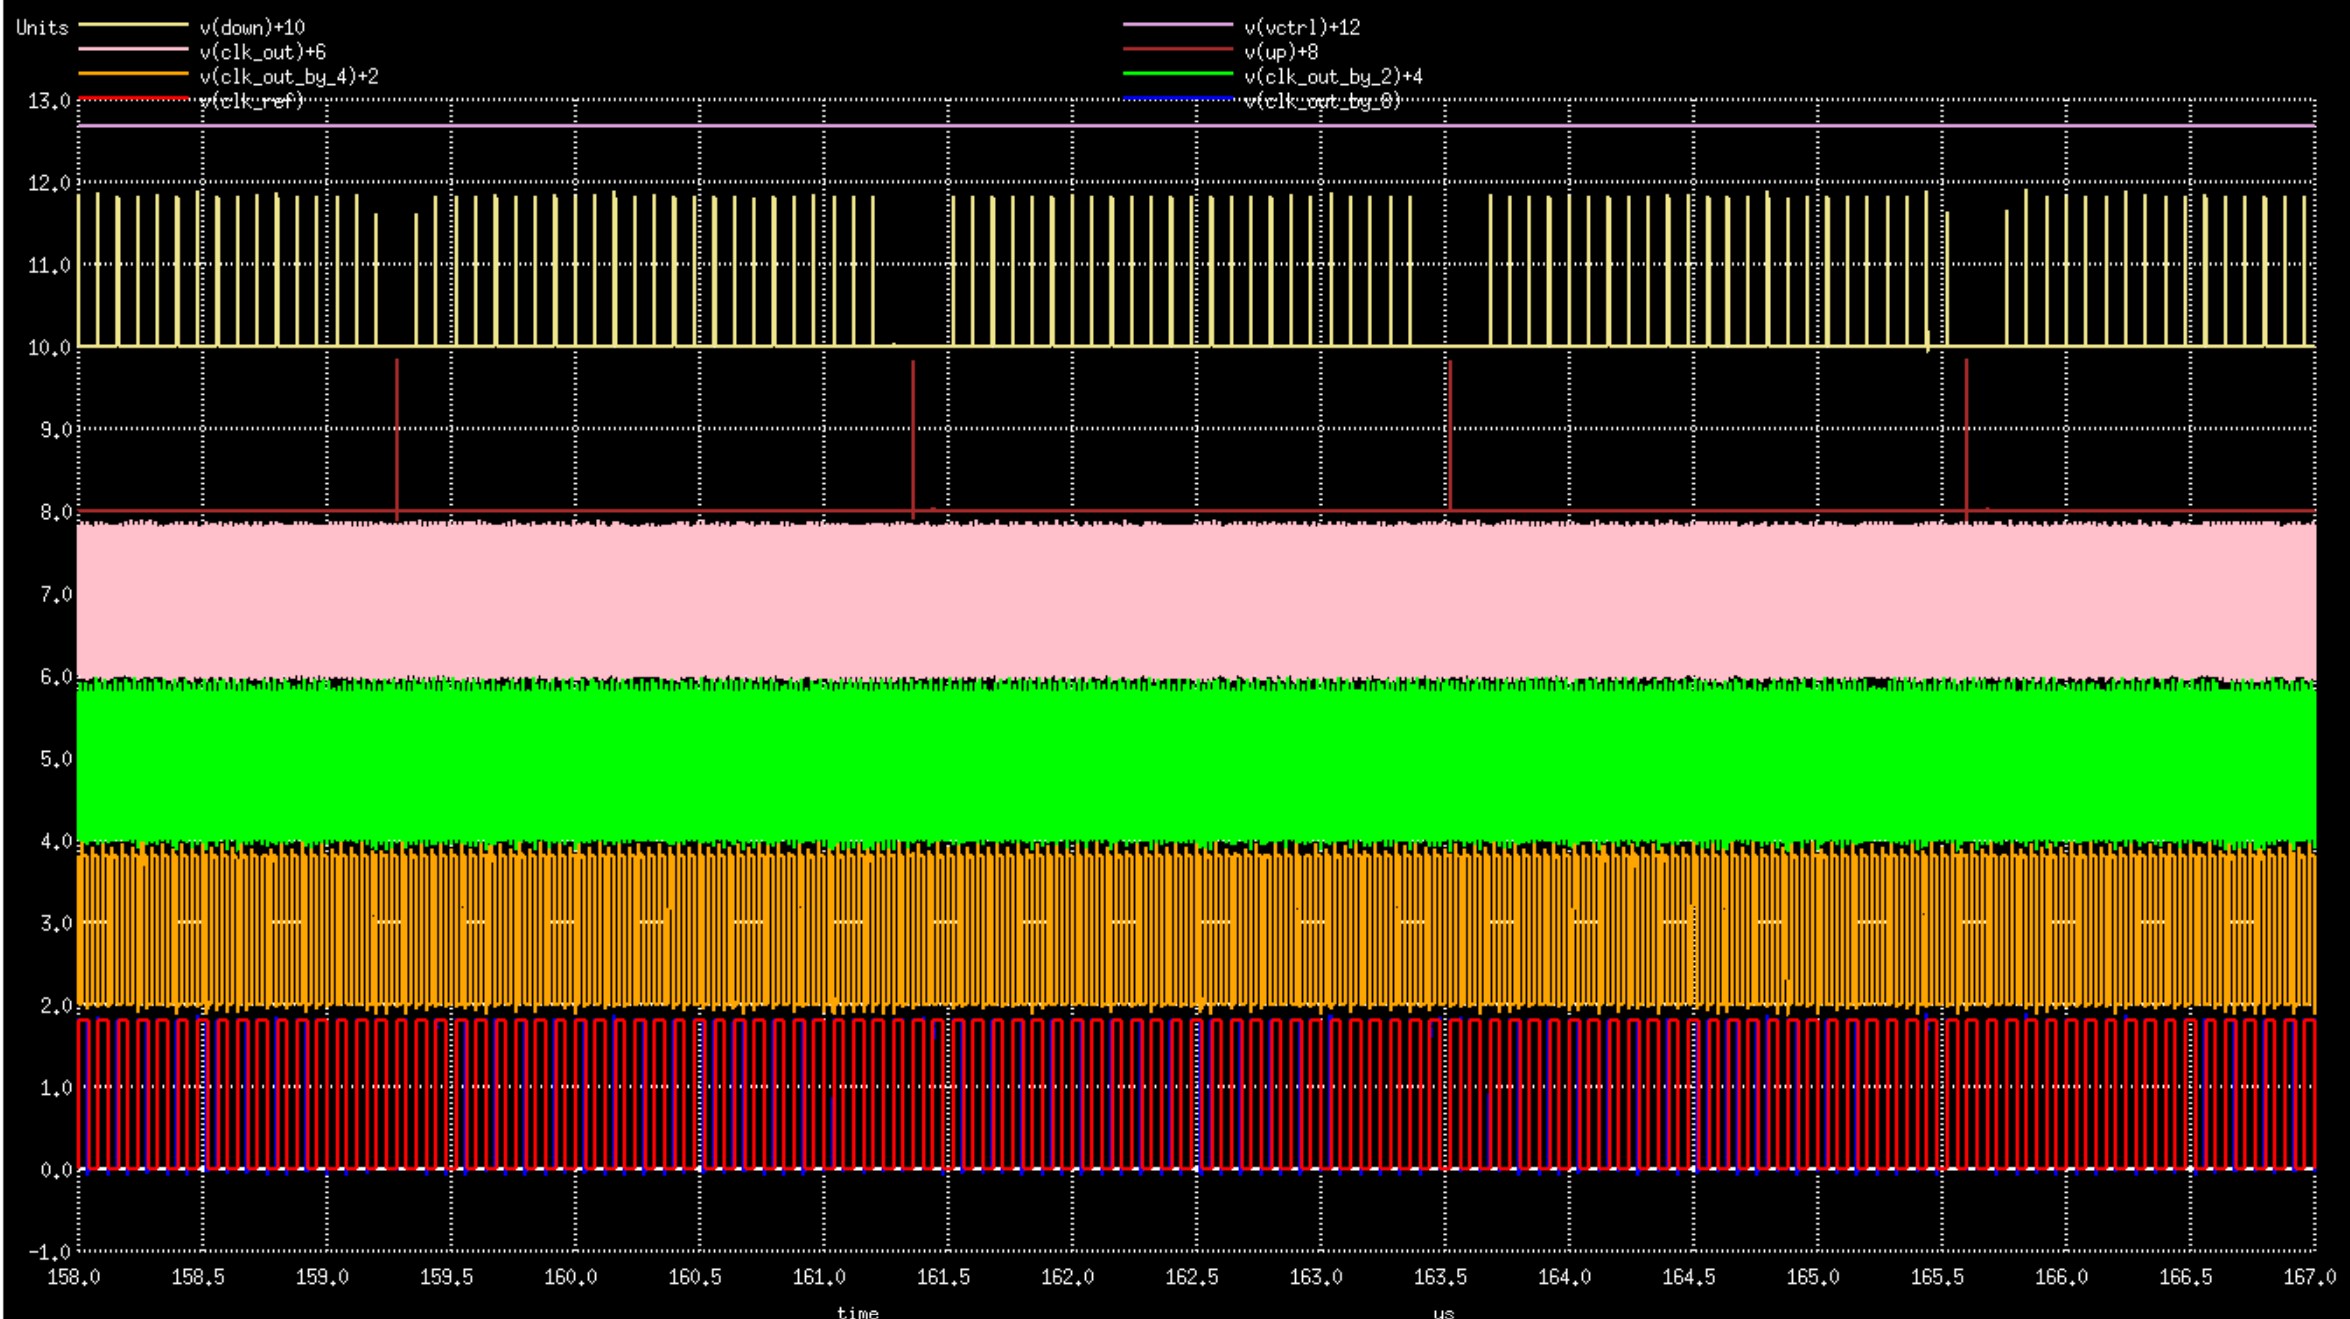Click the v(up)+8 legend label
This screenshot has width=2350, height=1319.
coord(1281,52)
